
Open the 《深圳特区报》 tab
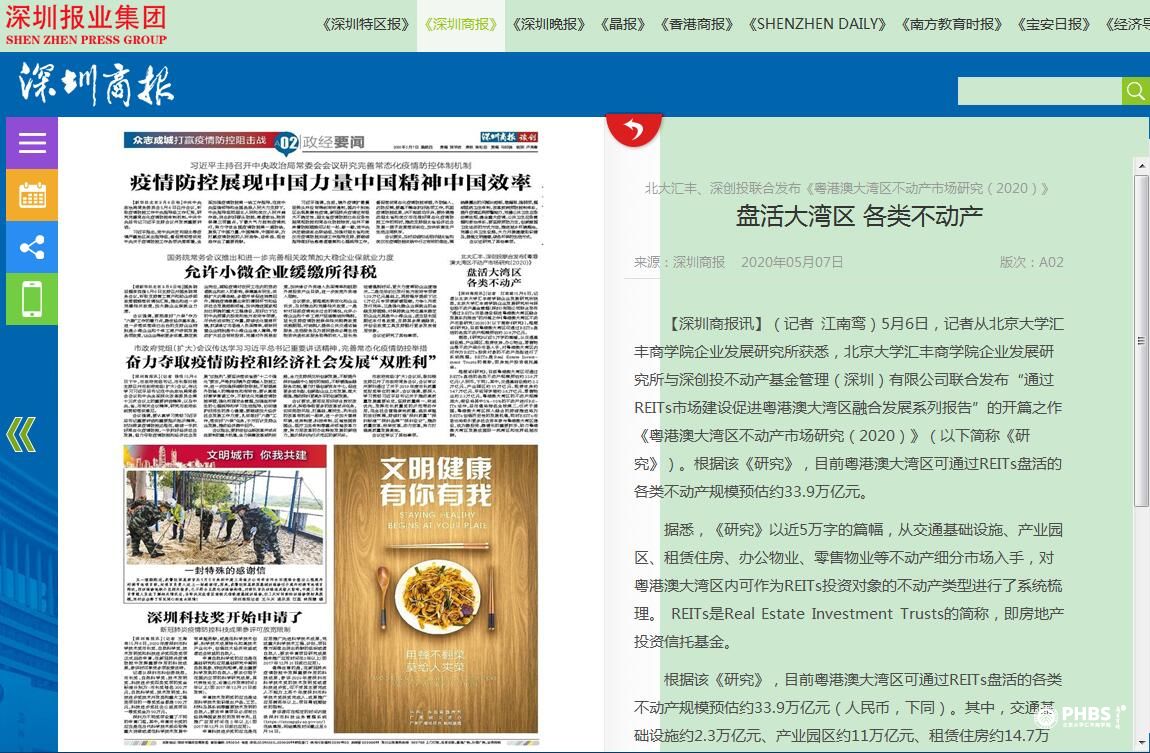tap(366, 24)
